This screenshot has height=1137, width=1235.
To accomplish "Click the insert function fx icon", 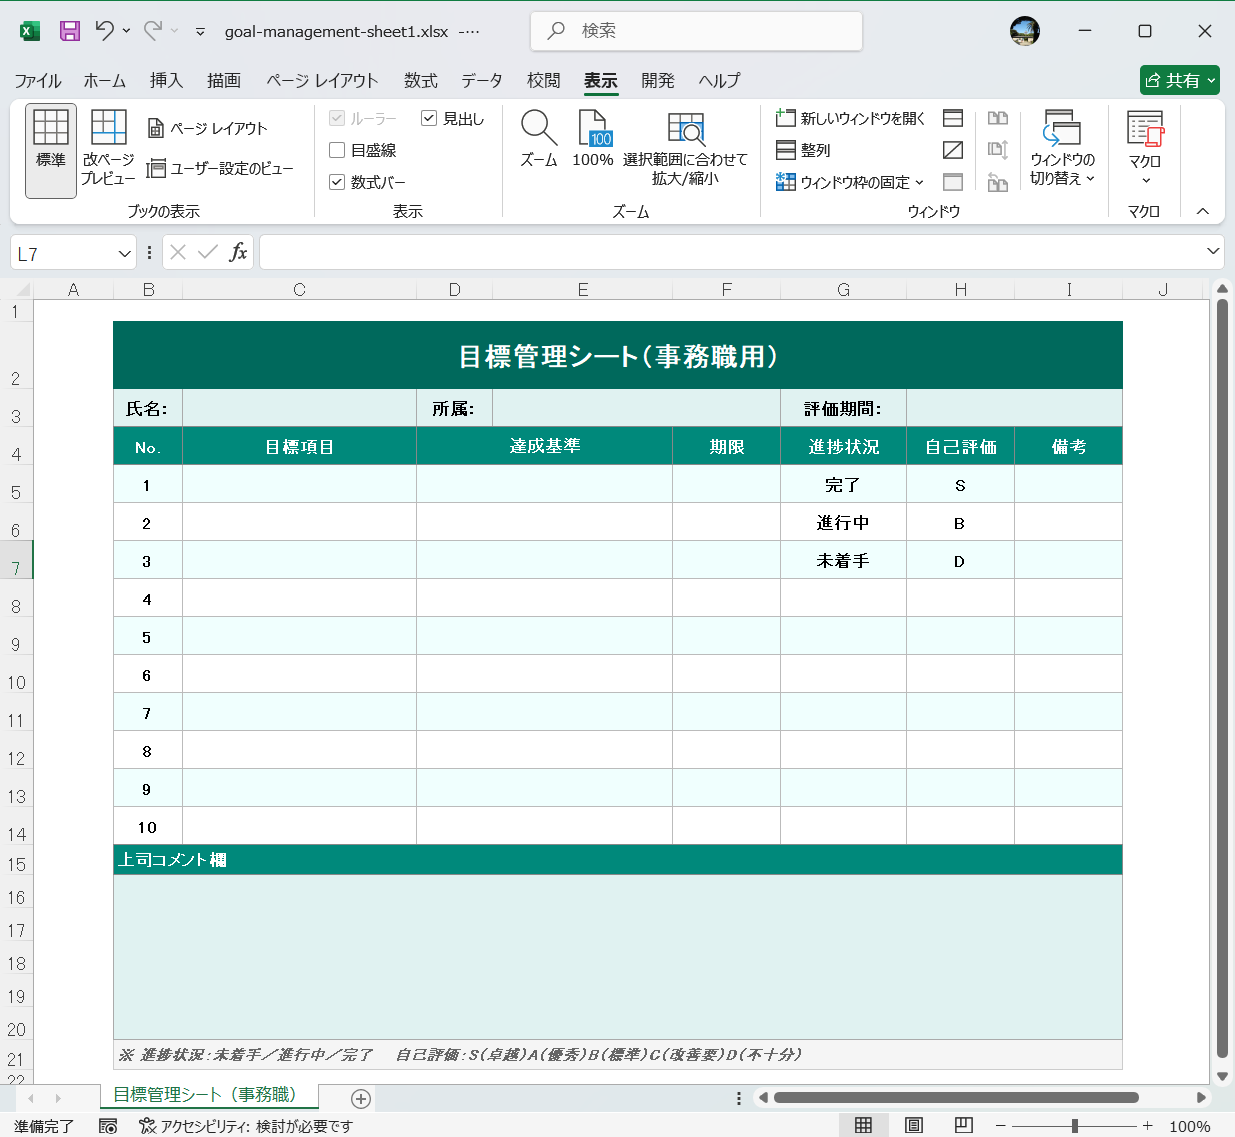I will 238,252.
